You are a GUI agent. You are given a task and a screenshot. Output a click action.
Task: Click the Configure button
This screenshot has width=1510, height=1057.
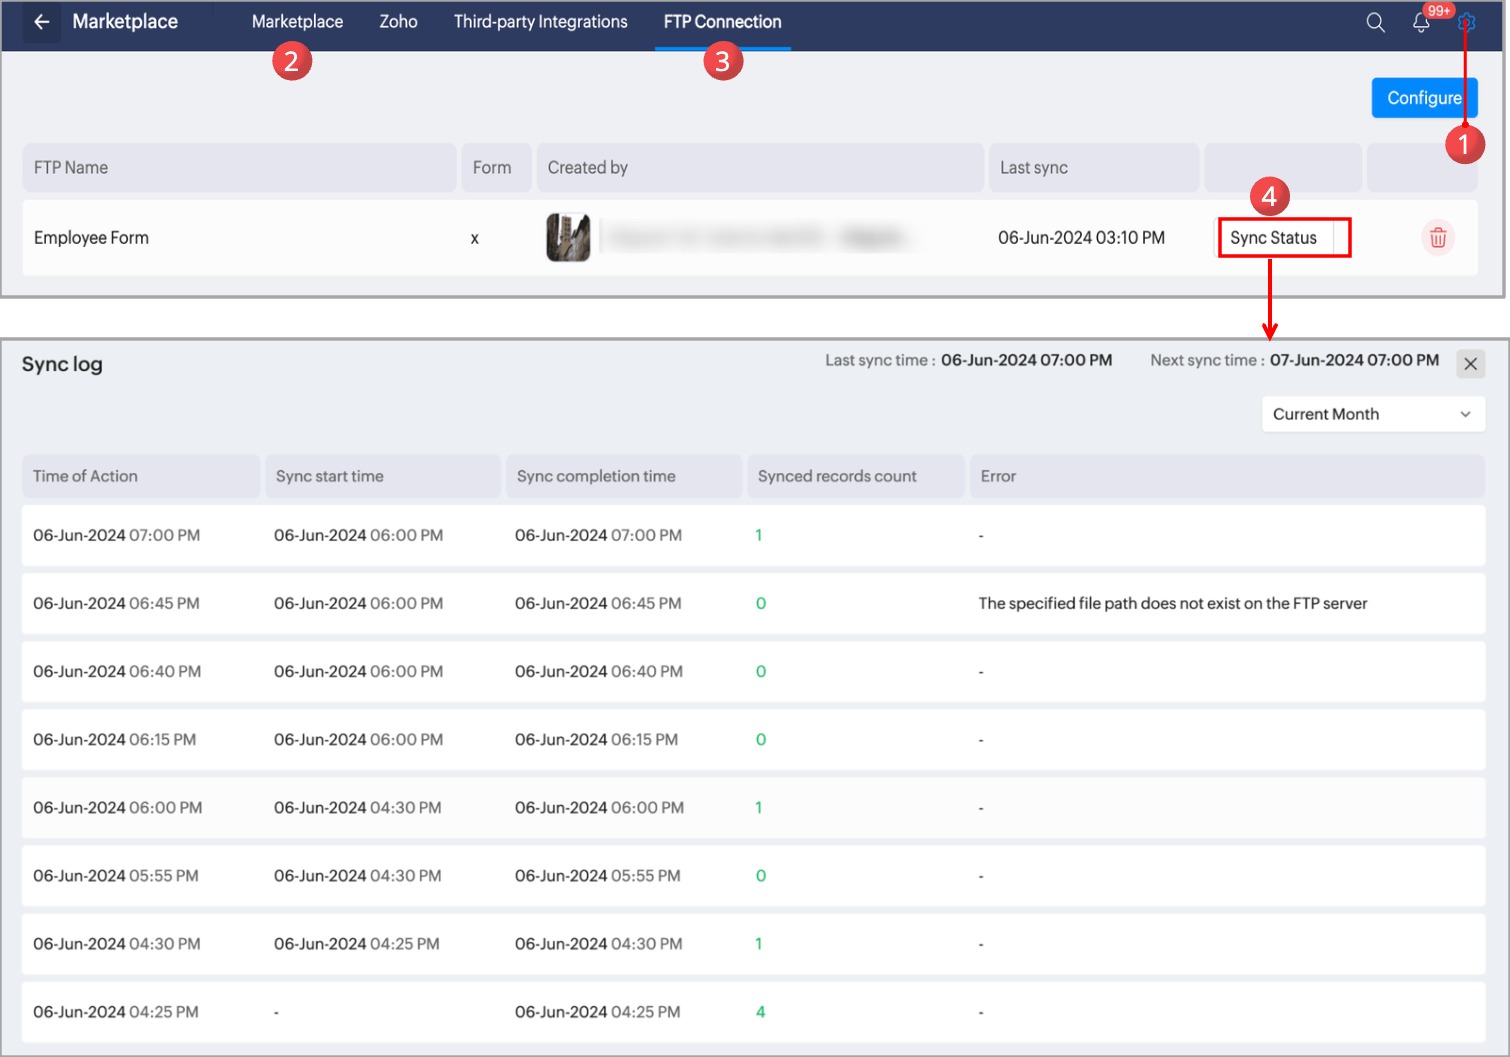[1423, 98]
